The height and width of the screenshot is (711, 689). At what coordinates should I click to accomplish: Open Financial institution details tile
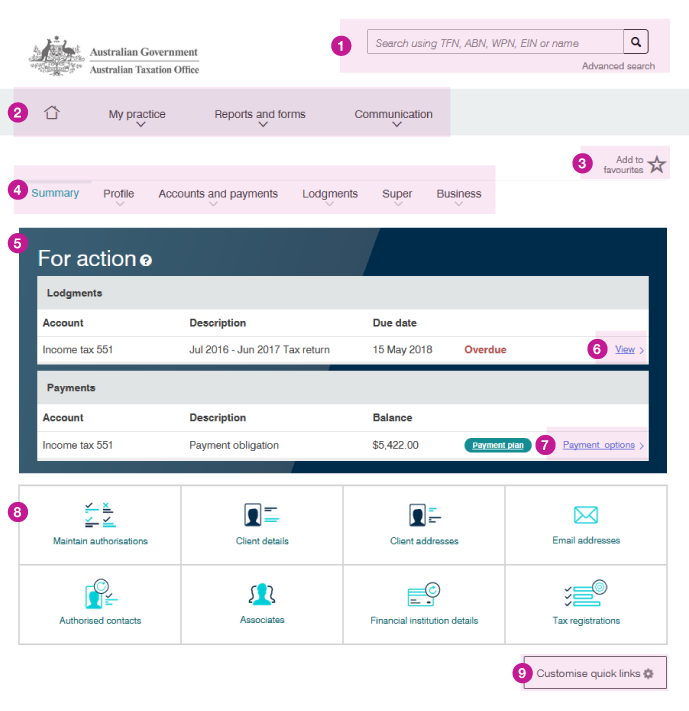point(424,603)
